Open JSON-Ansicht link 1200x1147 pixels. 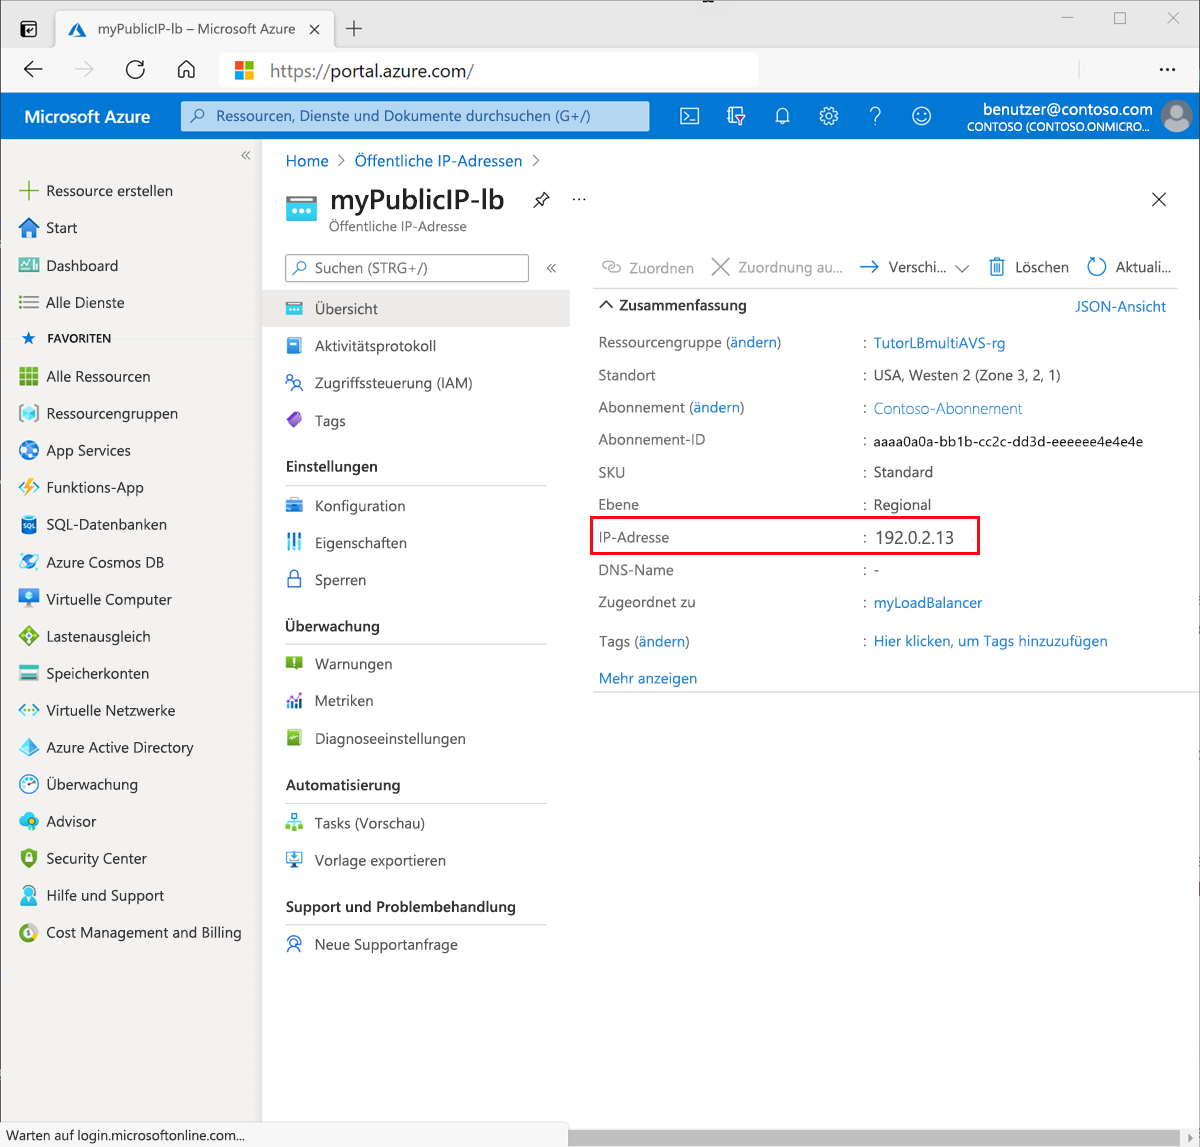point(1120,306)
